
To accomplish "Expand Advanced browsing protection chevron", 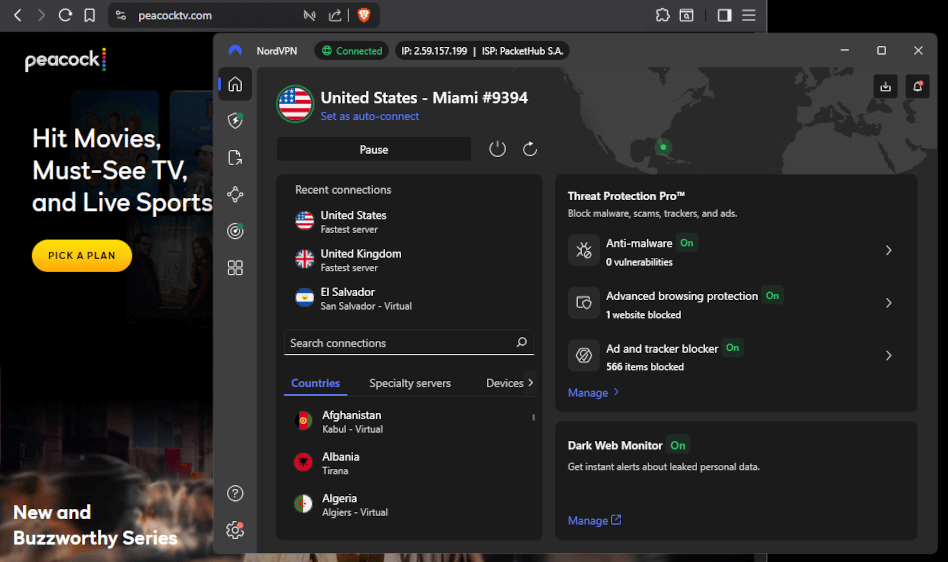I will click(x=888, y=303).
